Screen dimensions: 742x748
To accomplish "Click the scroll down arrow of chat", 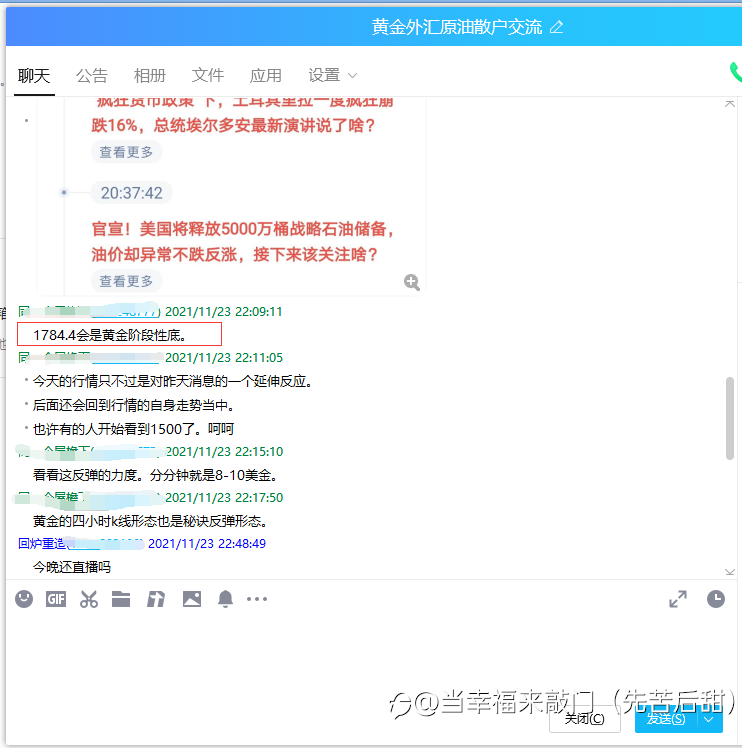I will [x=730, y=572].
